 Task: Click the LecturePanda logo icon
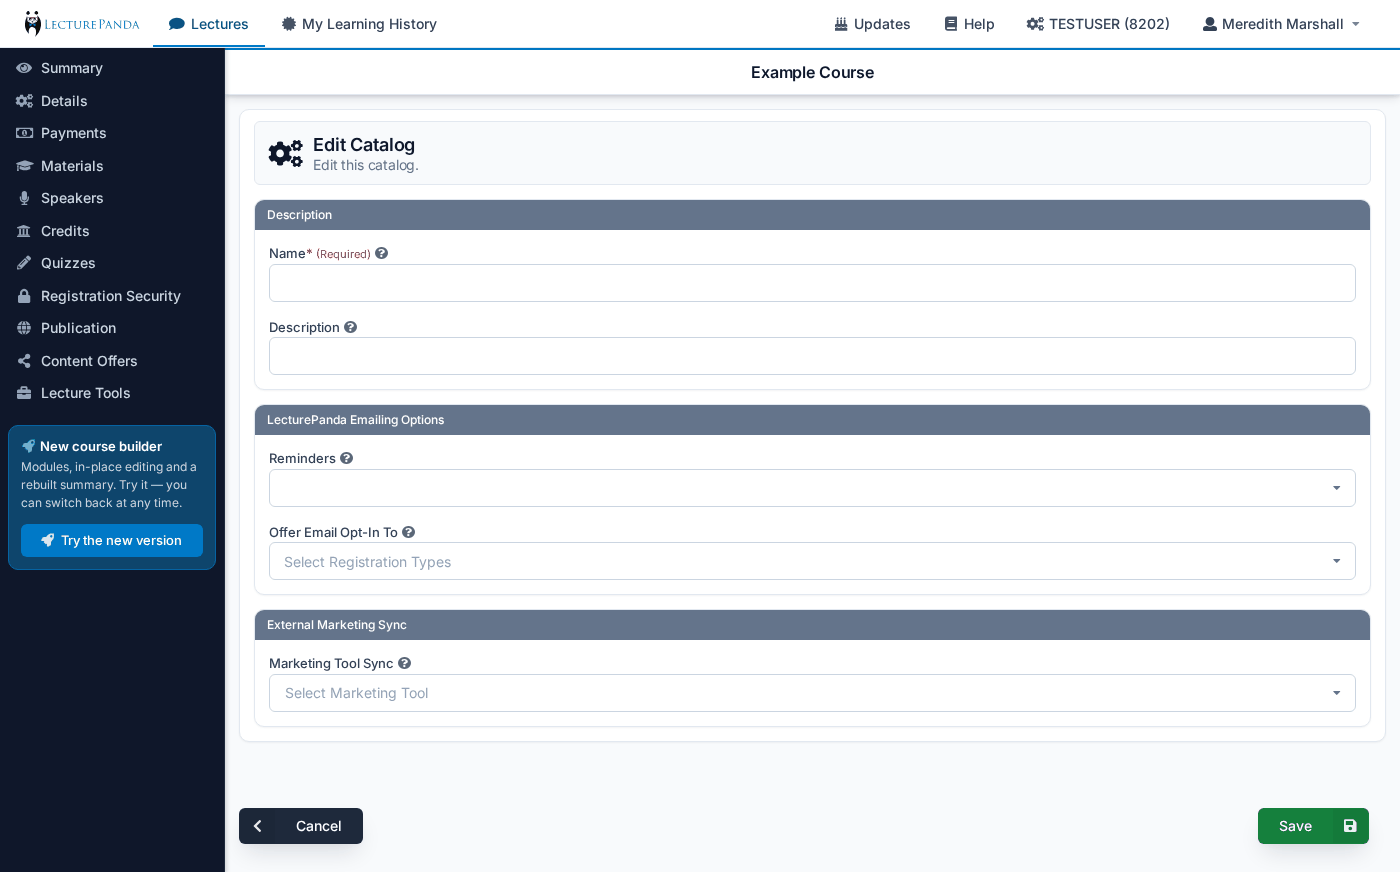pyautogui.click(x=33, y=23)
